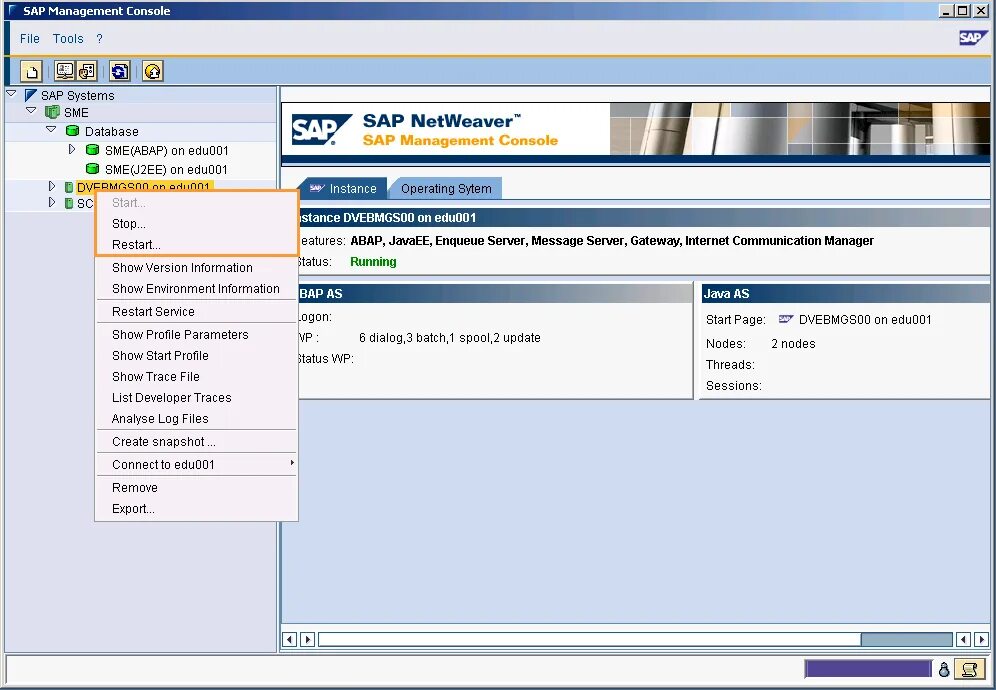The image size is (996, 690).
Task: Click the flask icon in status bar
Action: click(944, 669)
